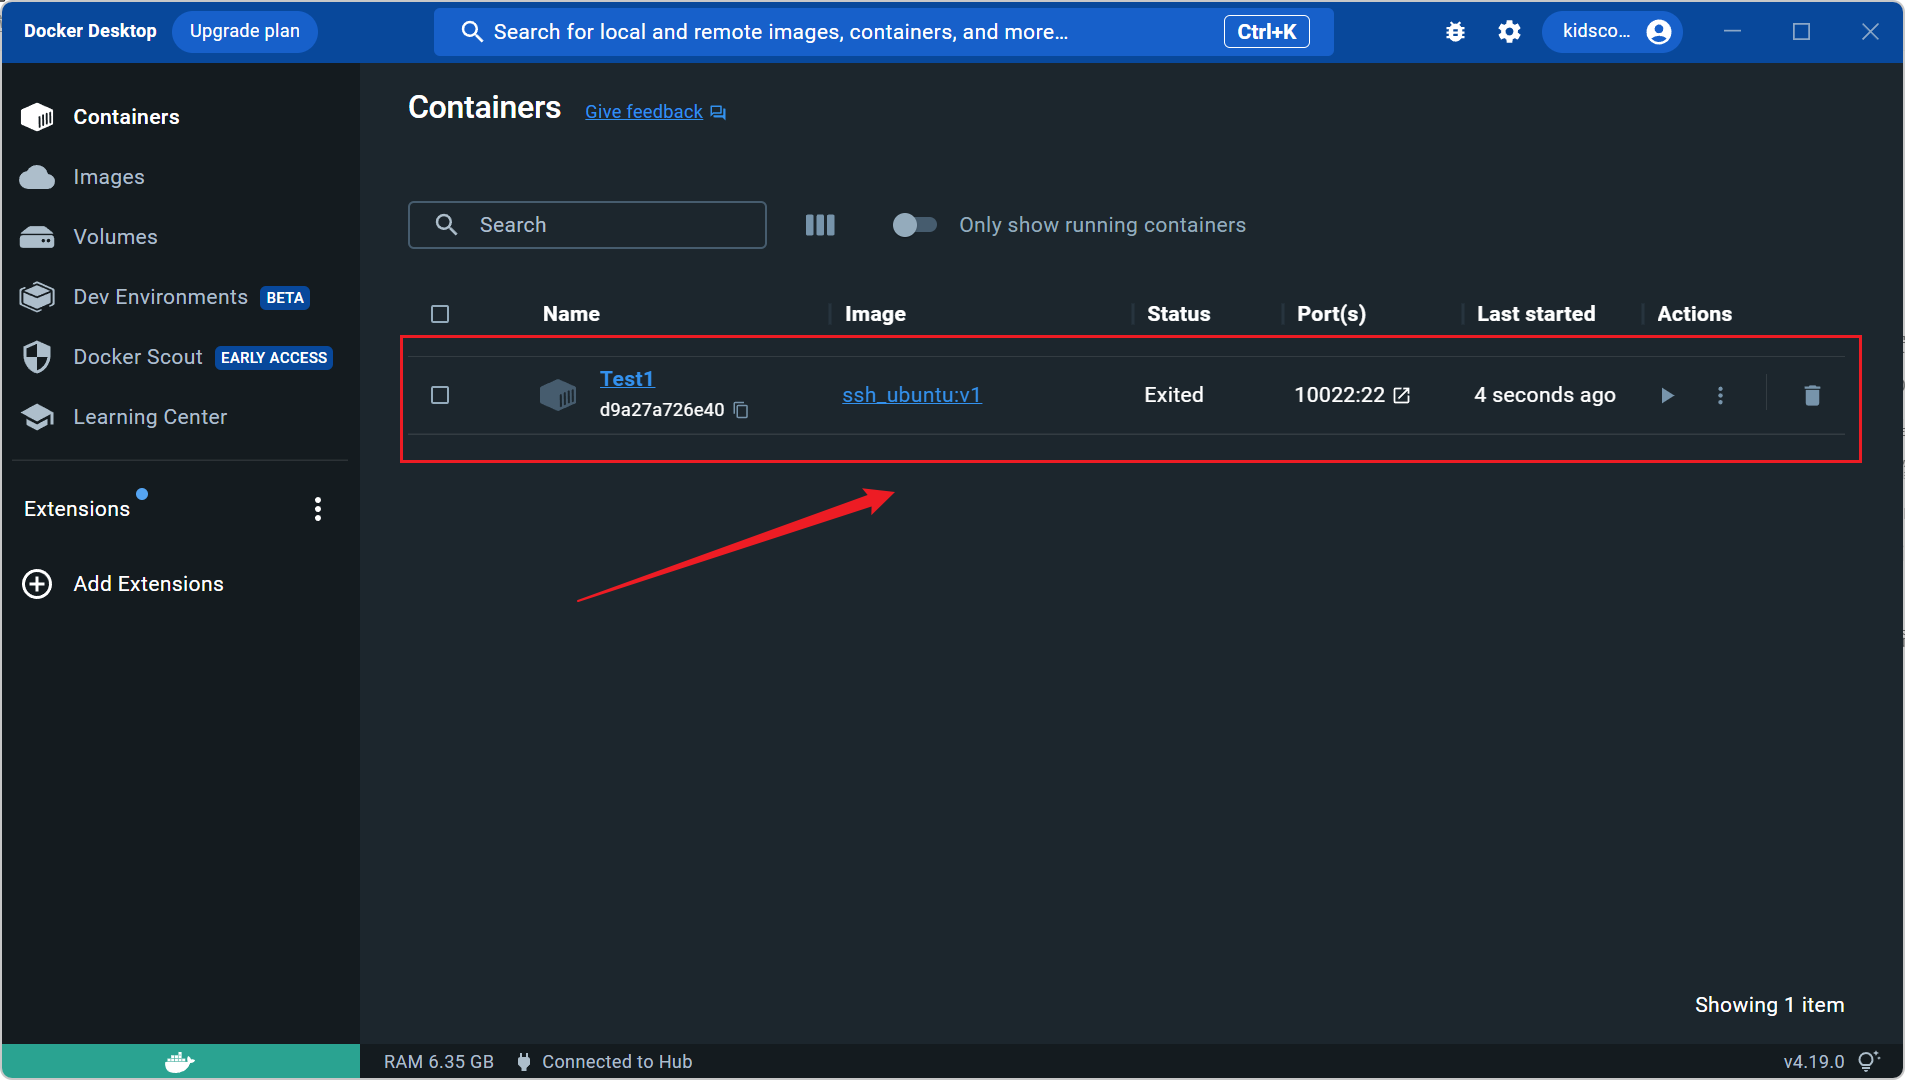Sort by Image column header
The image size is (1905, 1080).
point(875,314)
